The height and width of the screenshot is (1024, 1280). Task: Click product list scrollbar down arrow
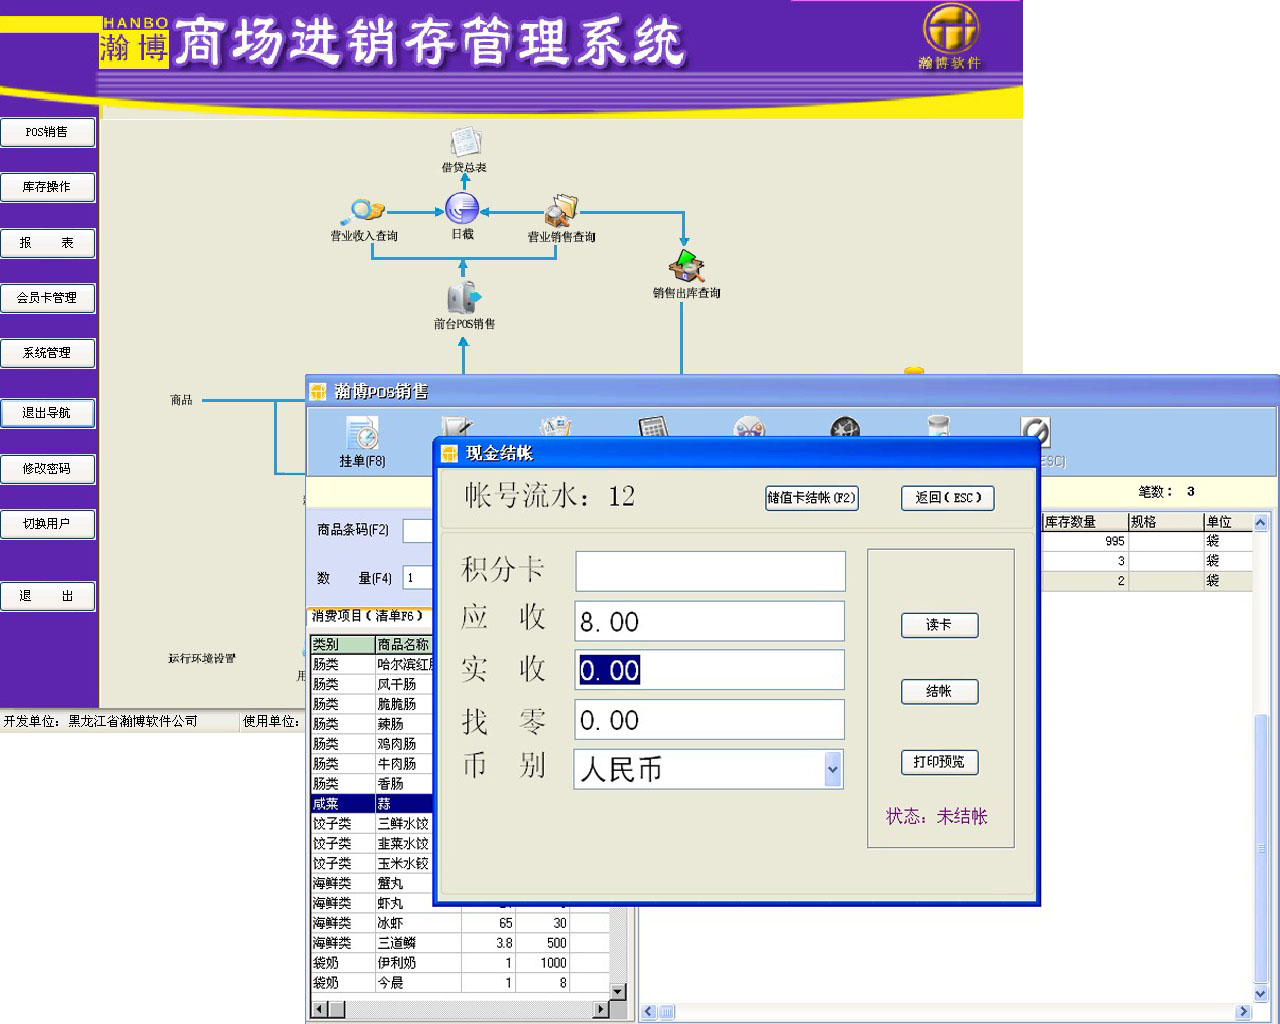[x=618, y=991]
